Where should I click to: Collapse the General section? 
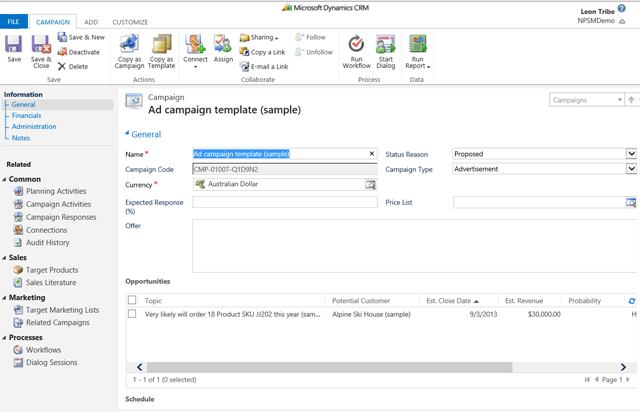tap(127, 133)
